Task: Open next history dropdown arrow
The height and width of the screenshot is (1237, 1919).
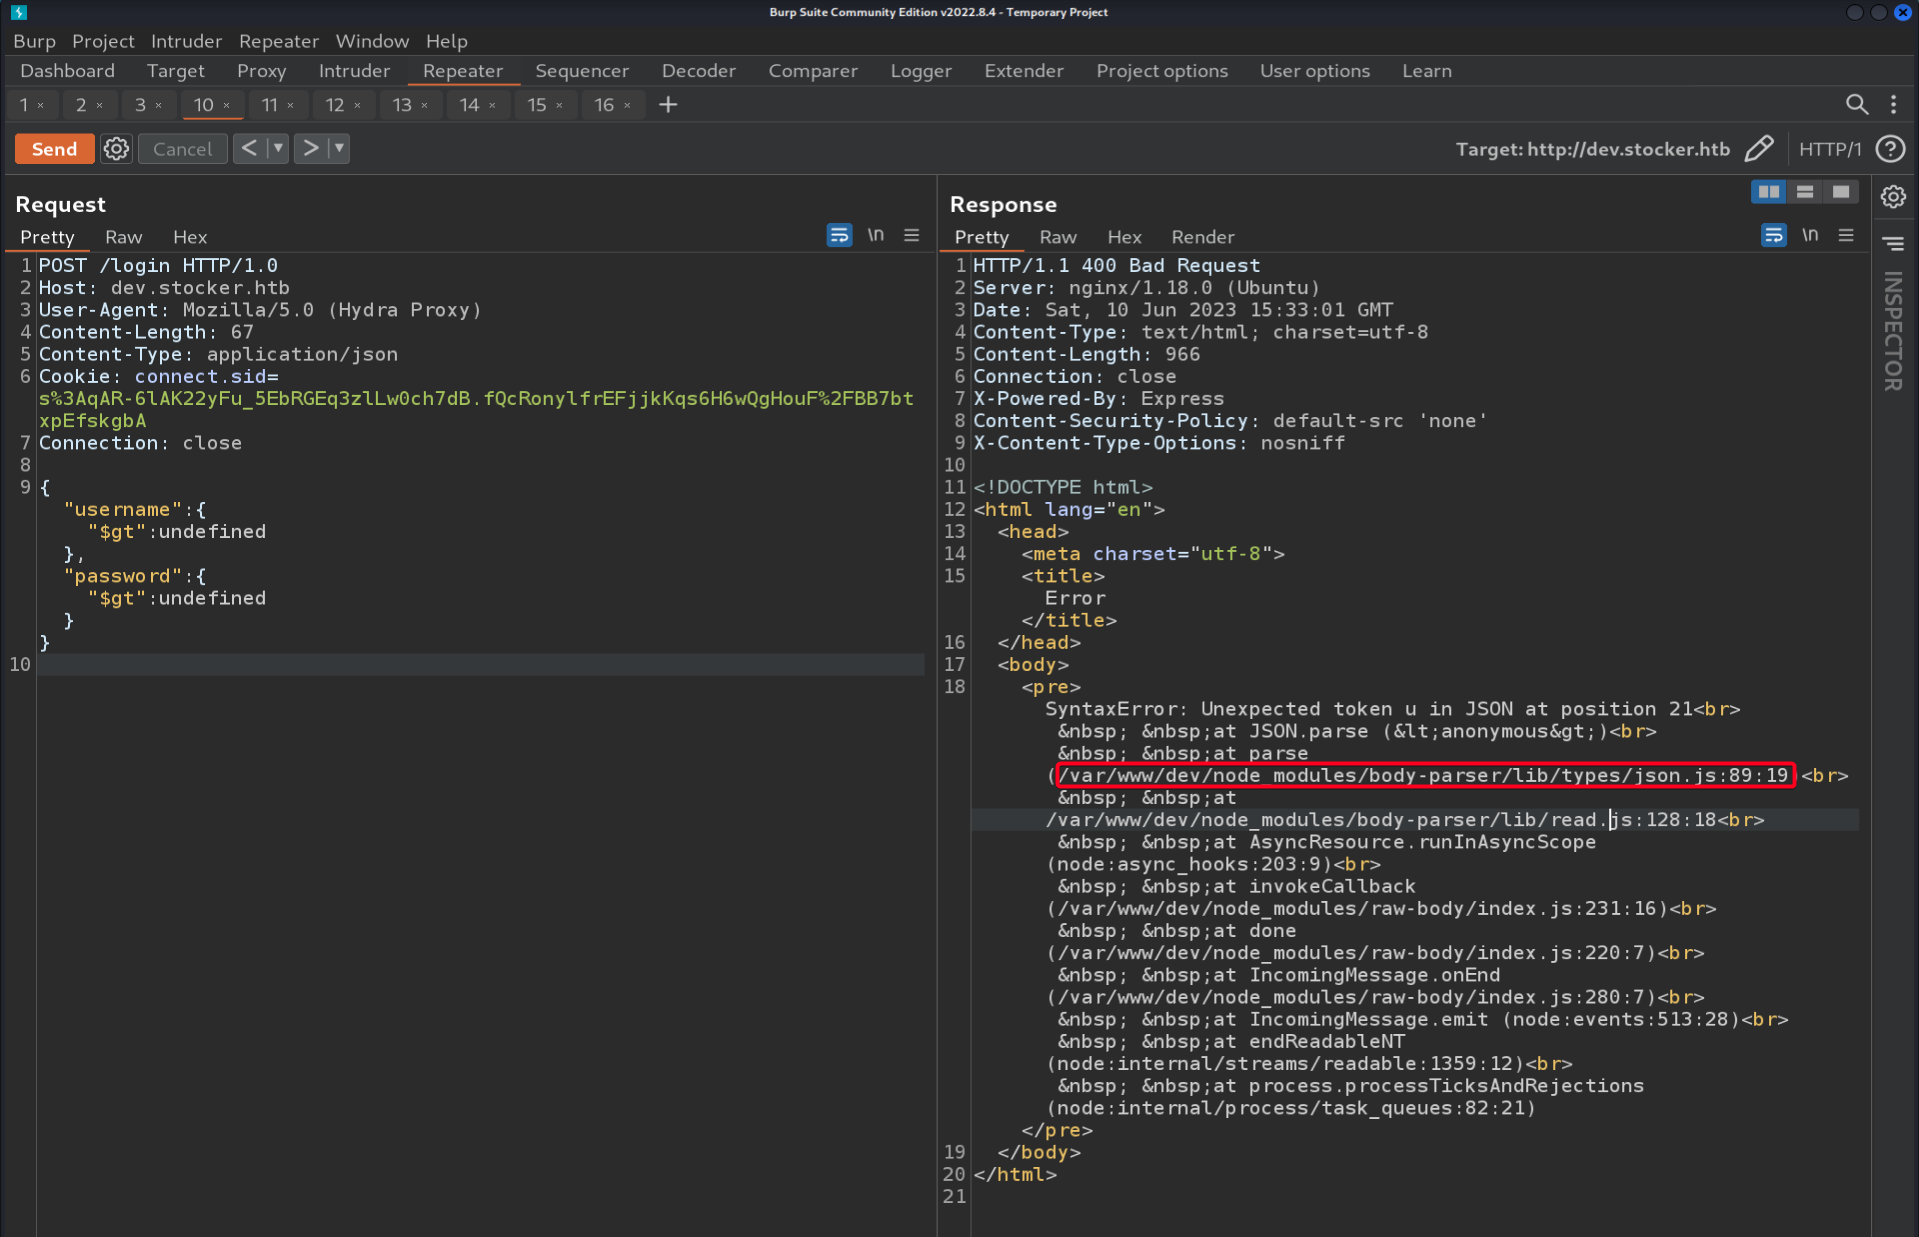Action: pyautogui.click(x=339, y=148)
